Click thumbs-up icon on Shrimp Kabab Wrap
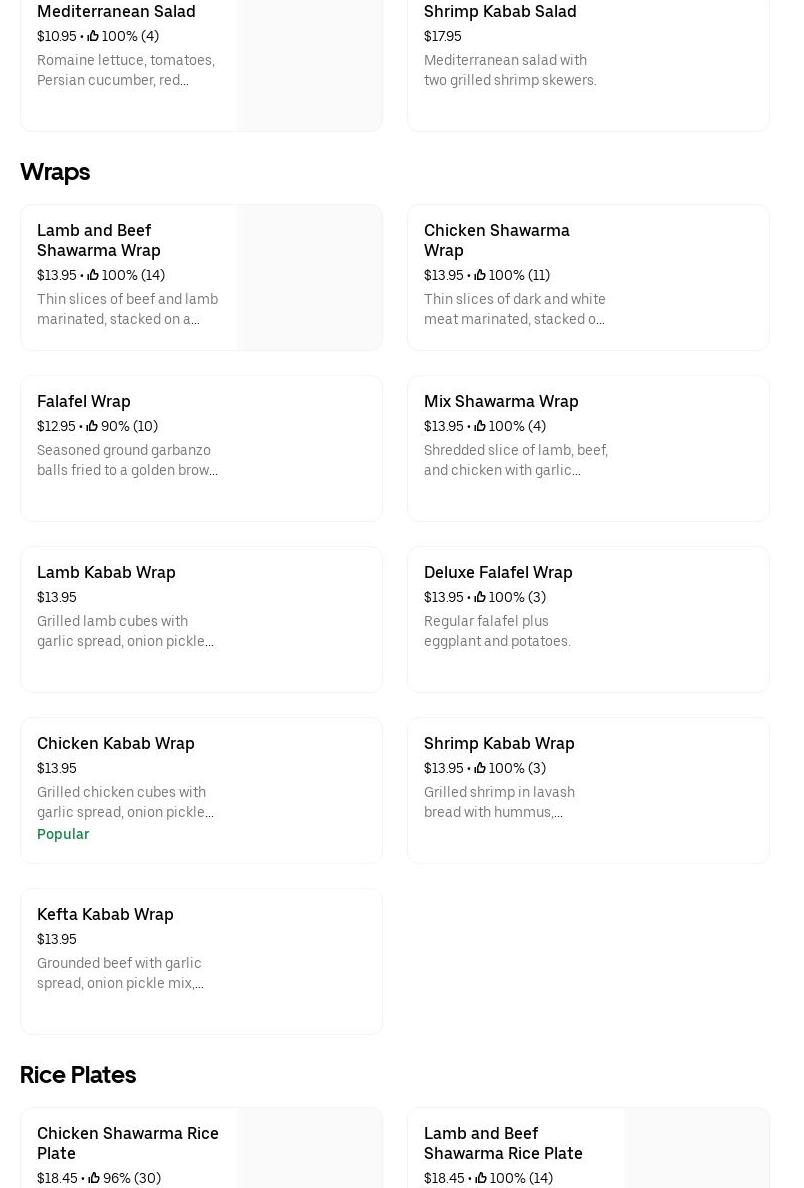 pos(480,768)
